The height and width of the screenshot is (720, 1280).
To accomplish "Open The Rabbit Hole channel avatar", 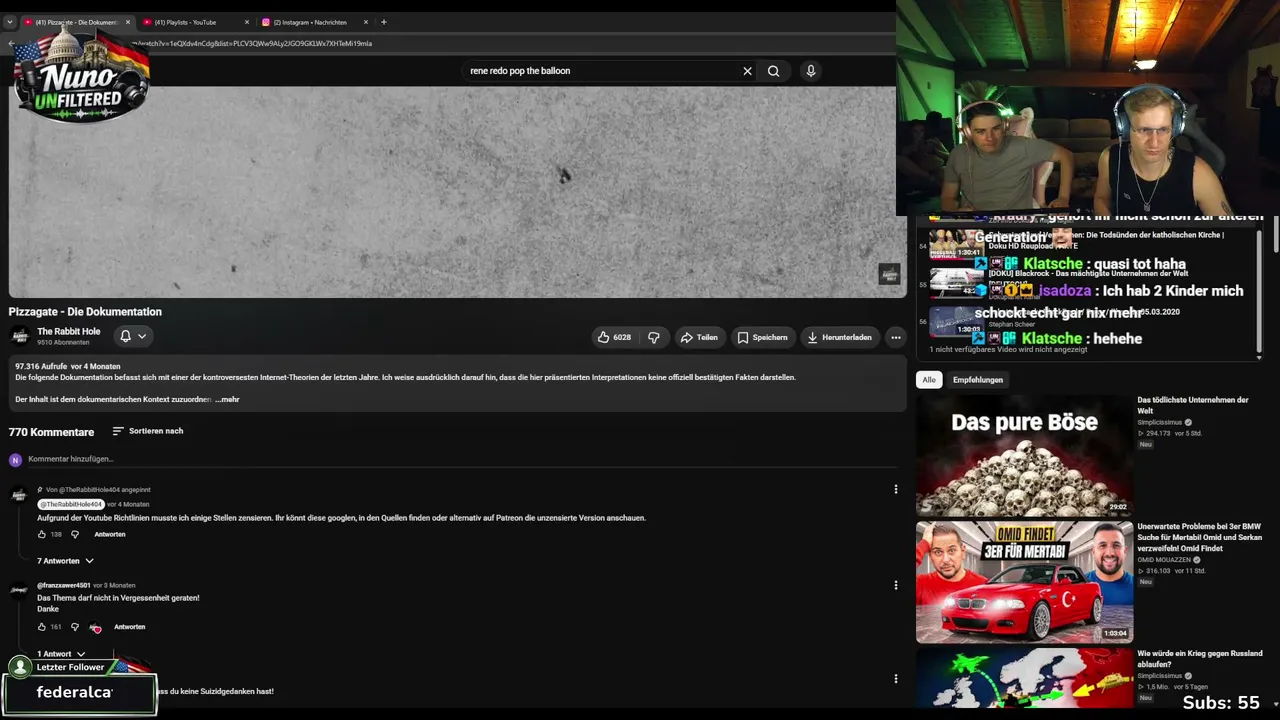I will point(19,336).
